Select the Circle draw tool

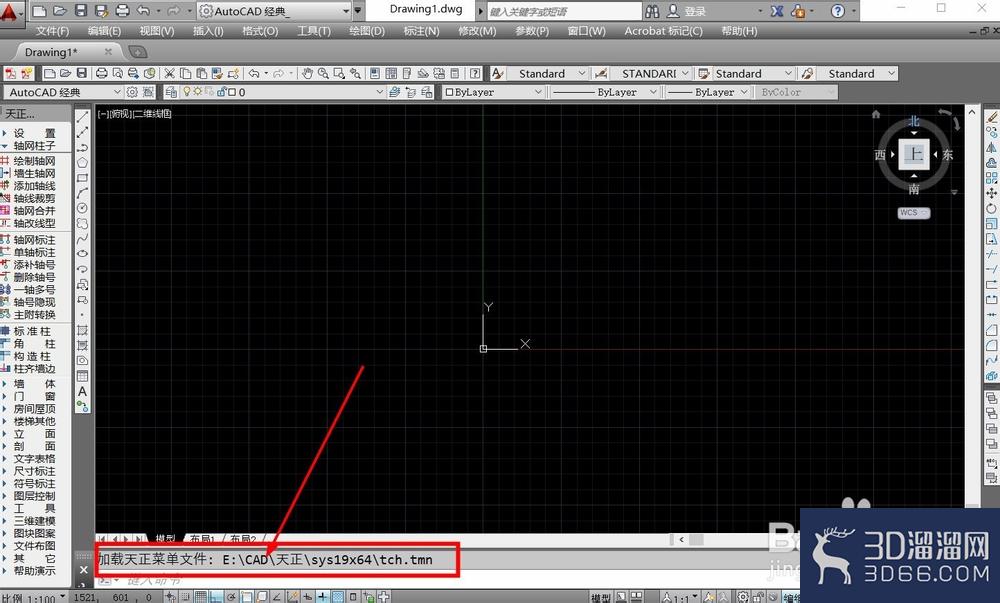coord(82,208)
